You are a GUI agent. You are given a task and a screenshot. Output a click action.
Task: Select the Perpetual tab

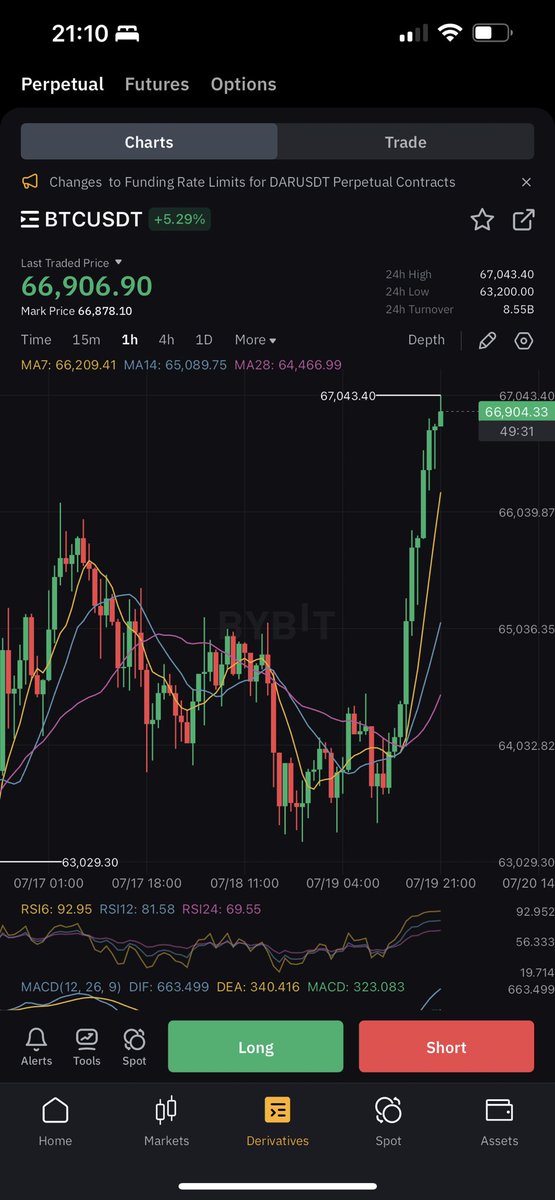(62, 84)
